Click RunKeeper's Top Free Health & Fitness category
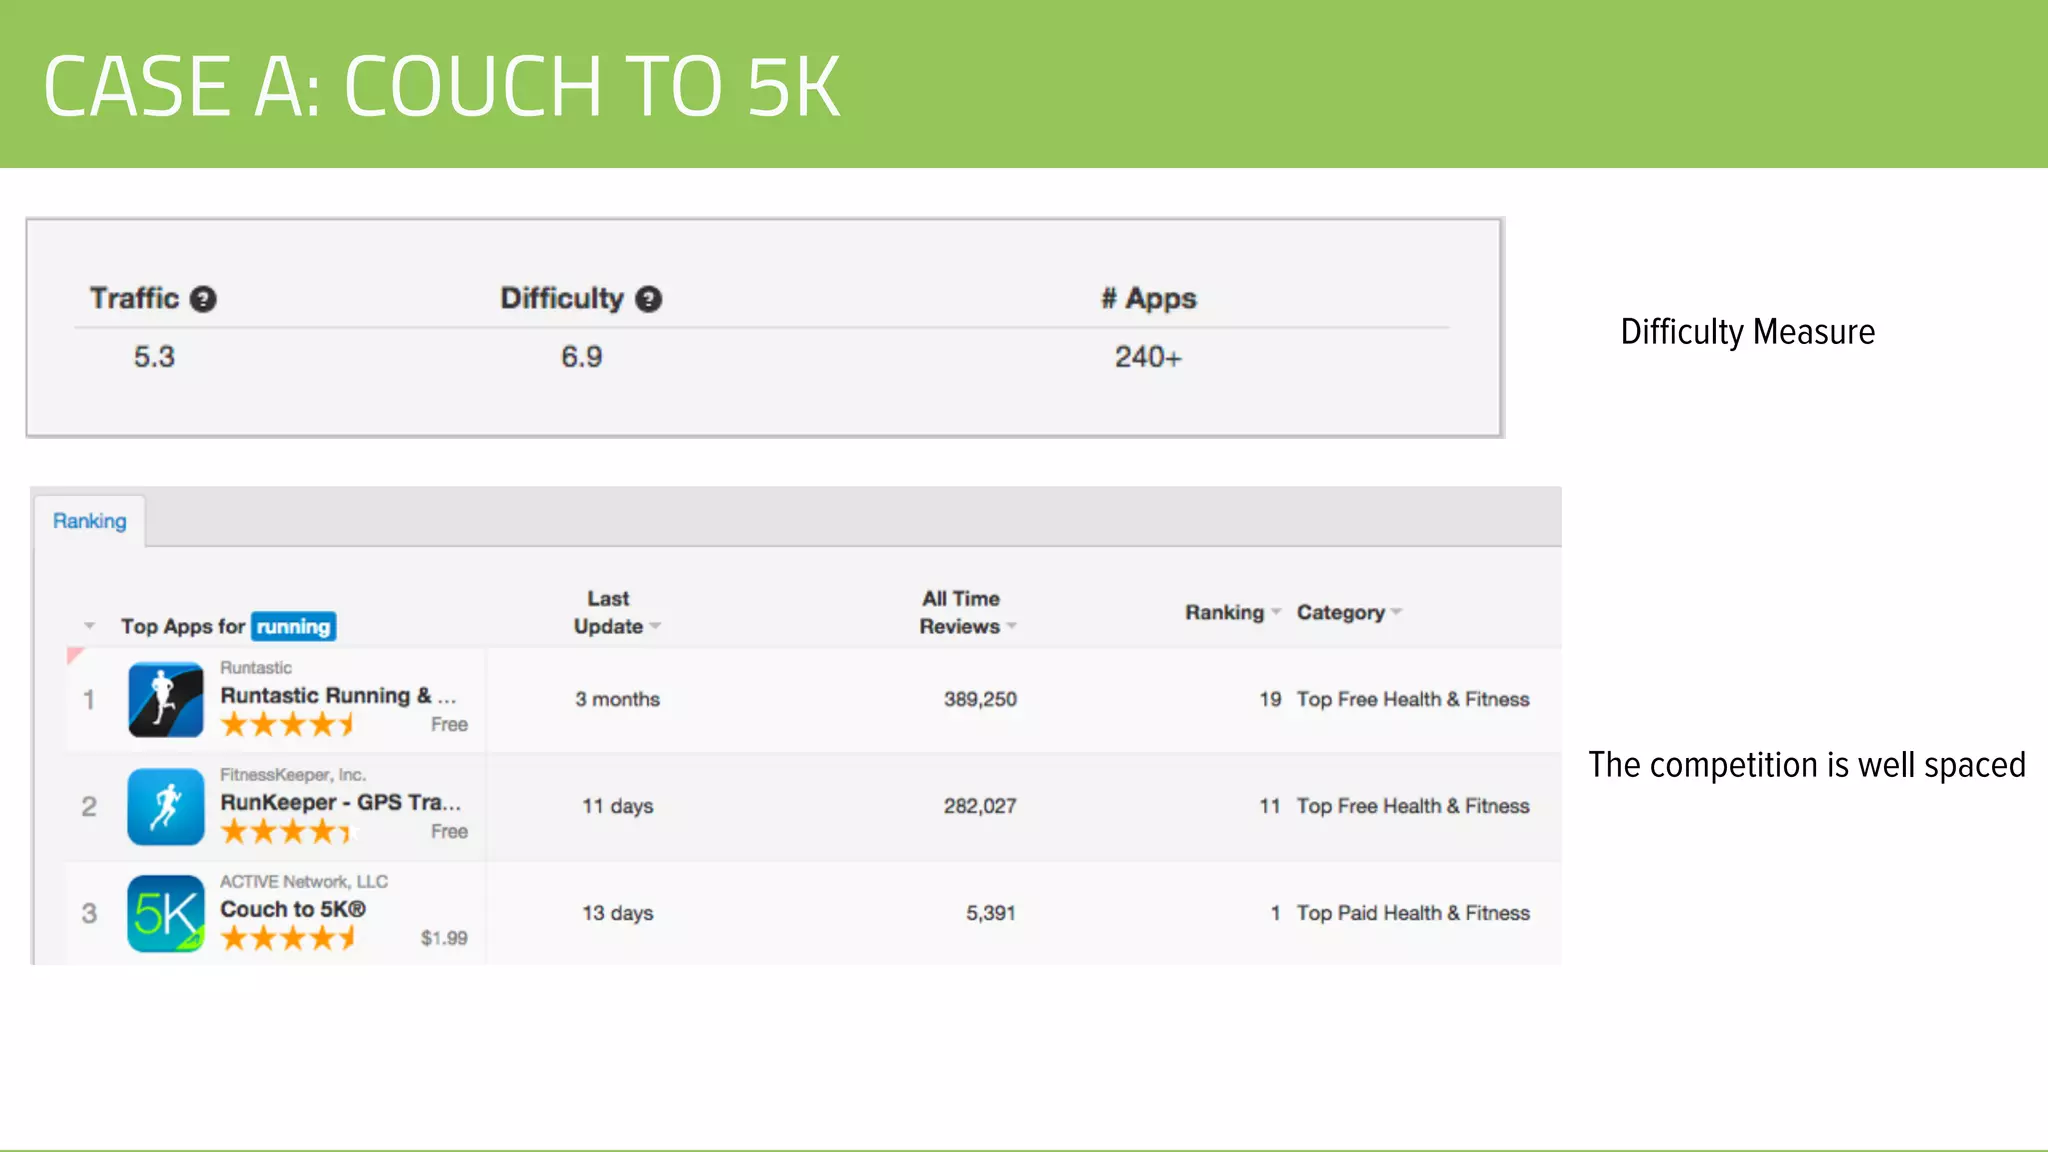This screenshot has height=1152, width=2048. 1413,806
